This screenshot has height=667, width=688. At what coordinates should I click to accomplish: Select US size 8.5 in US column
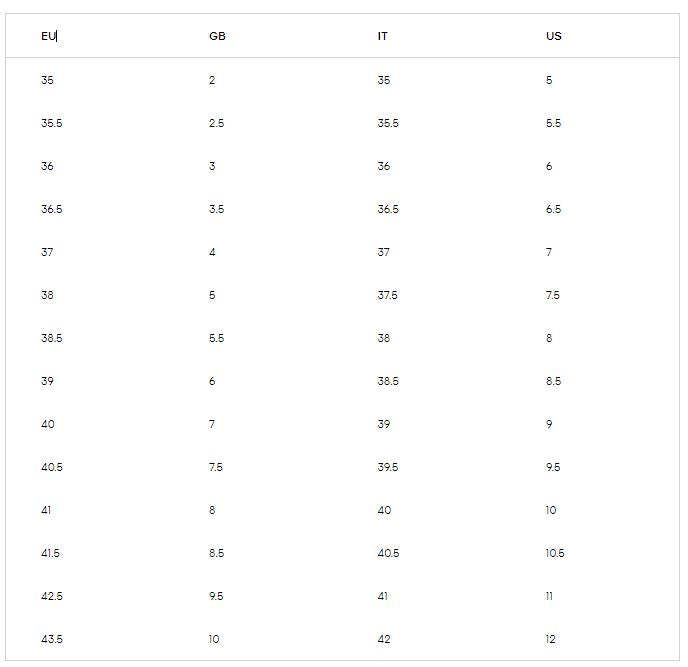click(553, 381)
